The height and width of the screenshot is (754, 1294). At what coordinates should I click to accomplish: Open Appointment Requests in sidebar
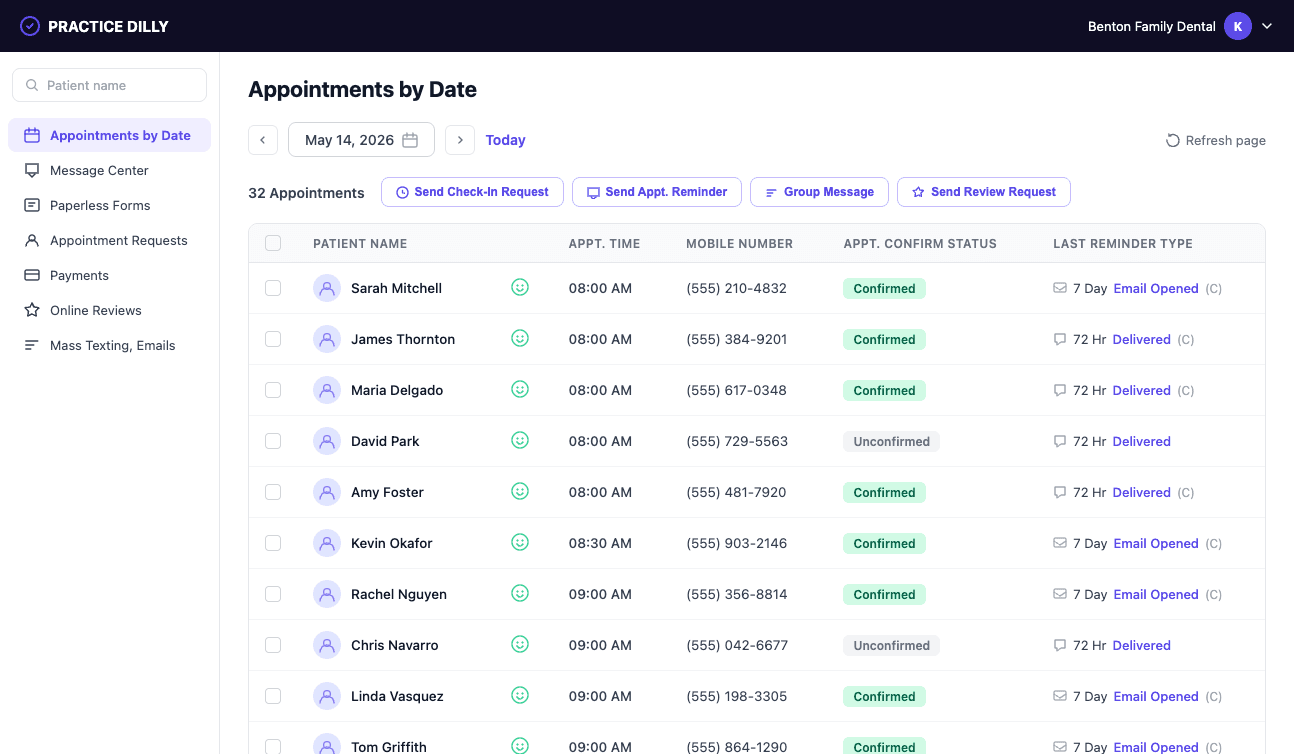click(x=109, y=240)
